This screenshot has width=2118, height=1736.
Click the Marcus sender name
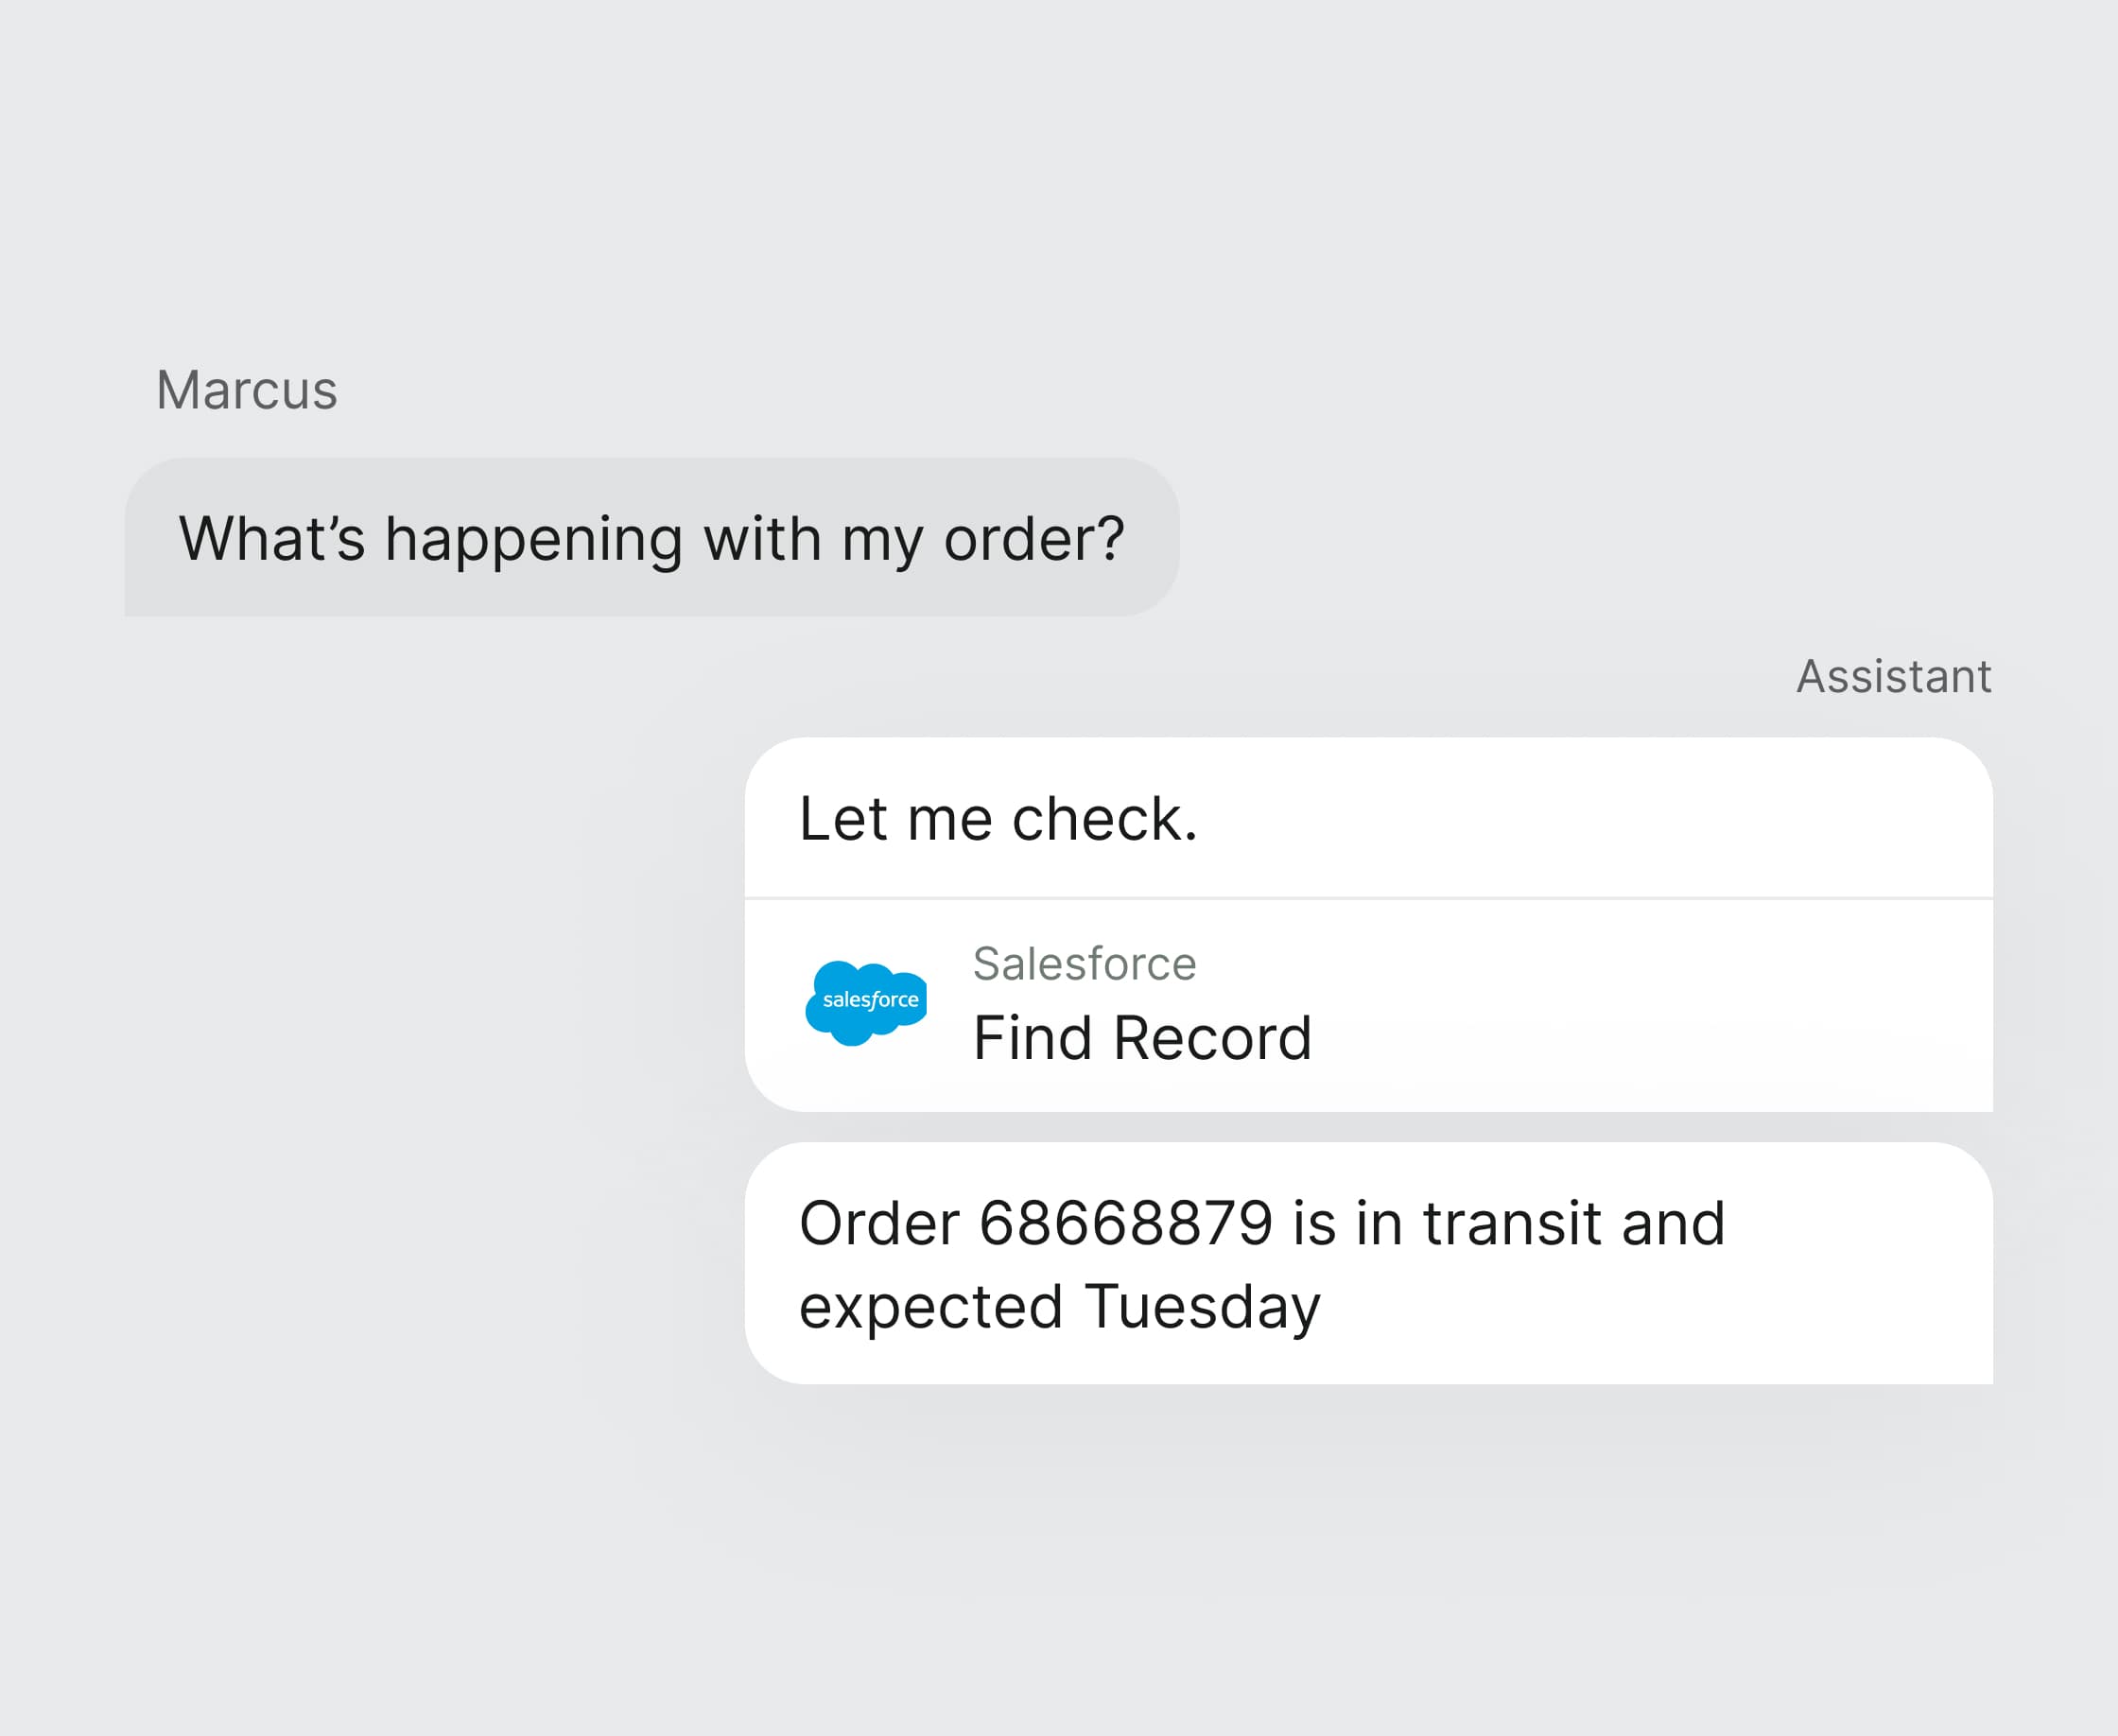point(247,389)
